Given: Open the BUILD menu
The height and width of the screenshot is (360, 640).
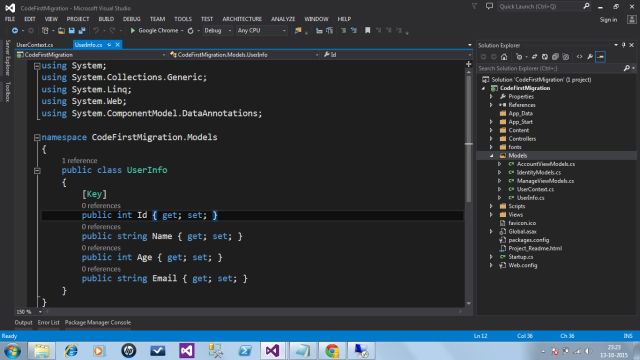Looking at the screenshot, I should 106,19.
